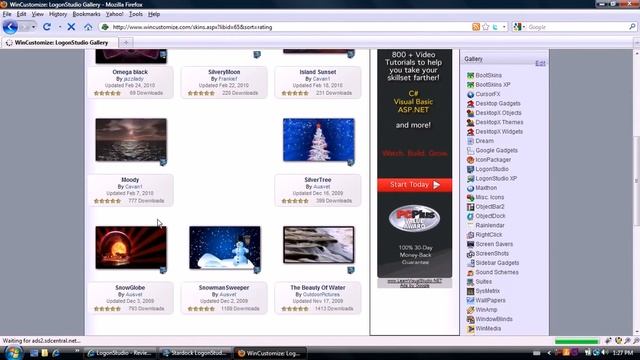Switch to Stardock LogonStudio taskbar window
This screenshot has height=360, width=640.
[195, 353]
